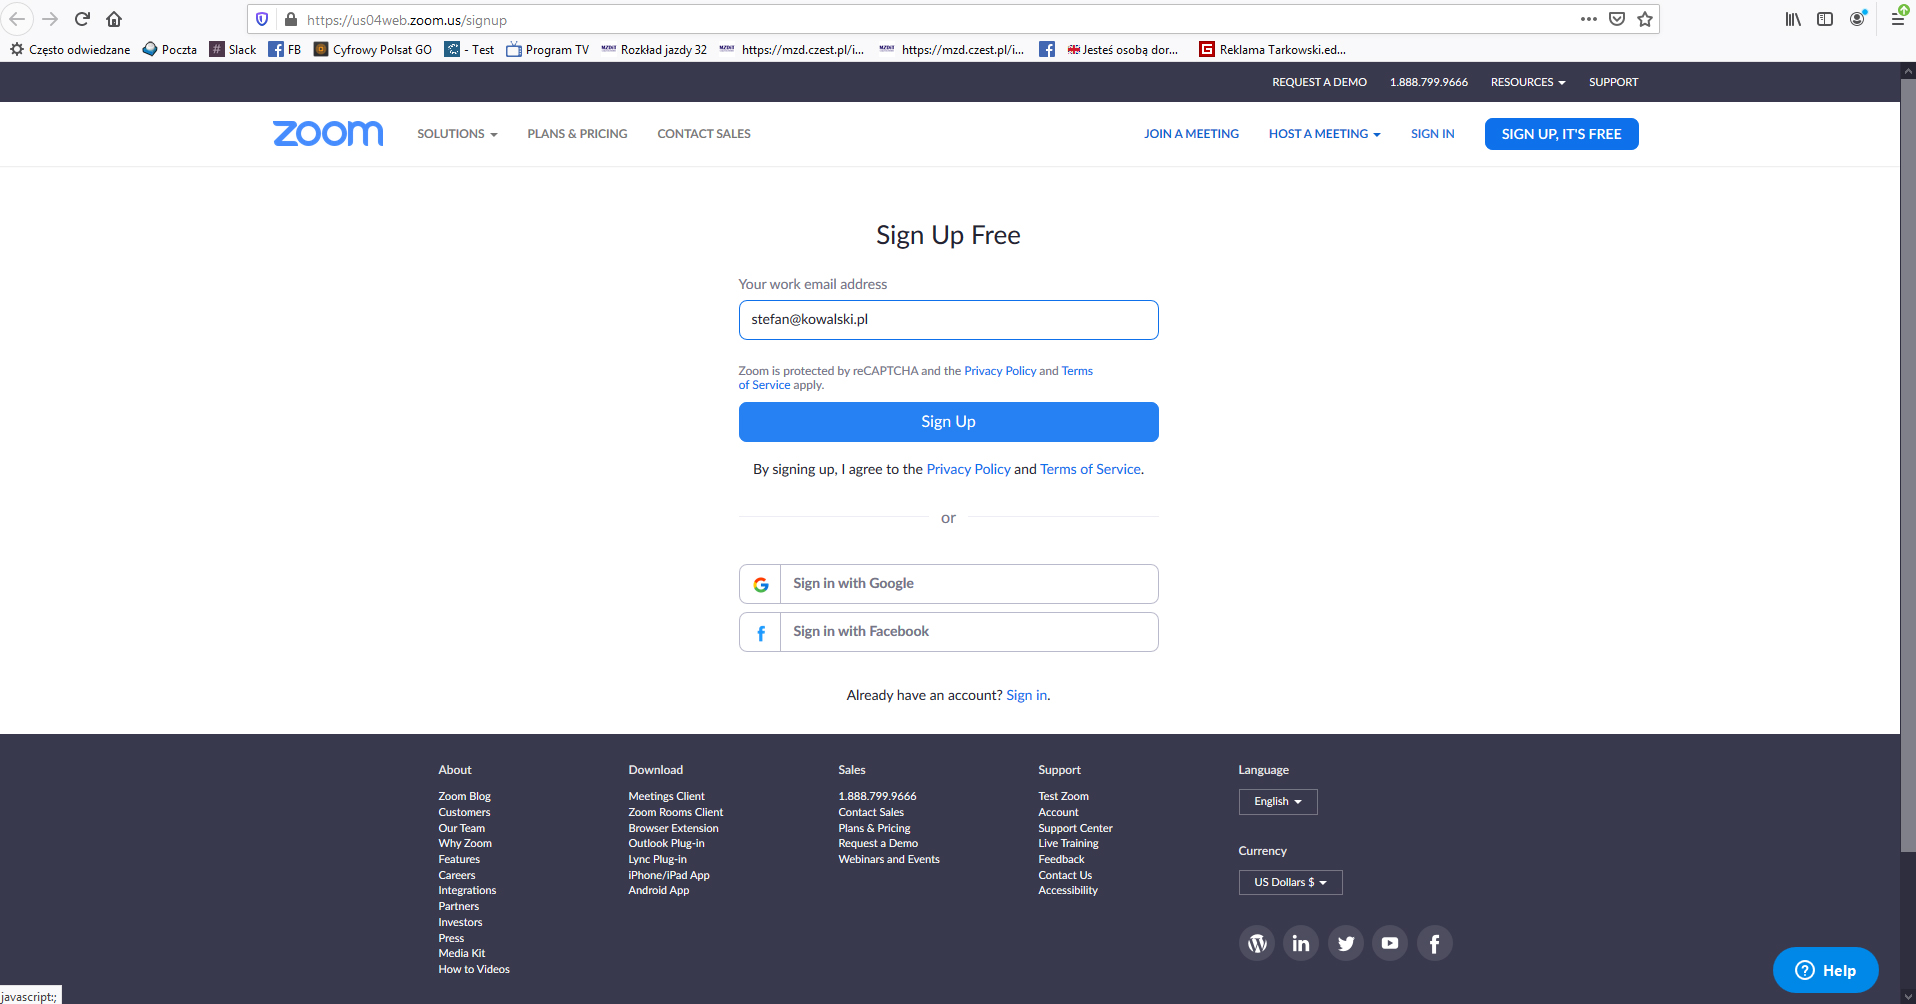Open the Rozkład jazdy 32 bookmark
The image size is (1916, 1004).
pos(654,49)
